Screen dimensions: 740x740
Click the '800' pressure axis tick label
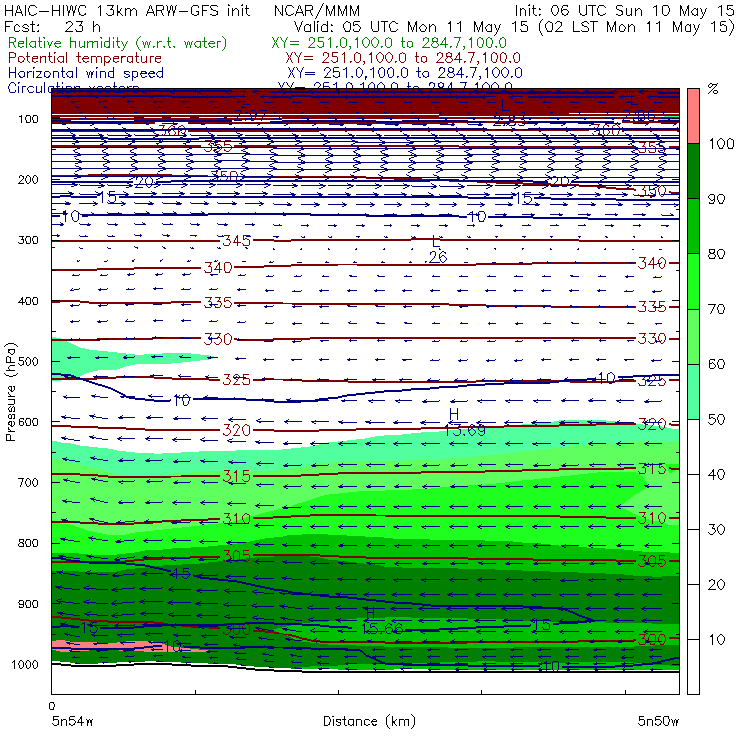(x=28, y=543)
